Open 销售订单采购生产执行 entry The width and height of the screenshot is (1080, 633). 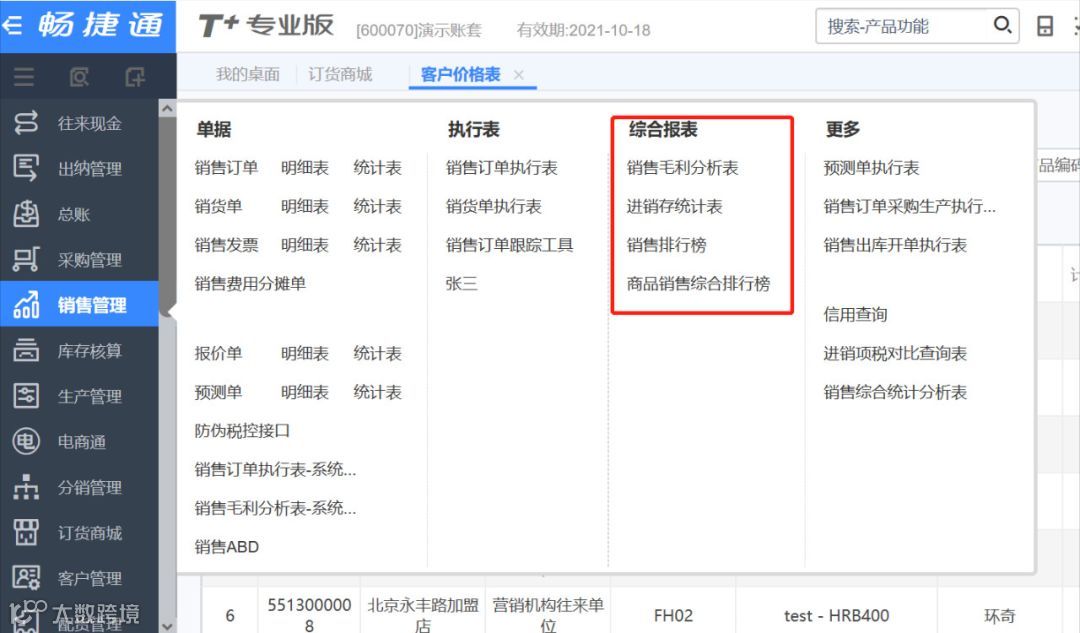[x=909, y=207]
